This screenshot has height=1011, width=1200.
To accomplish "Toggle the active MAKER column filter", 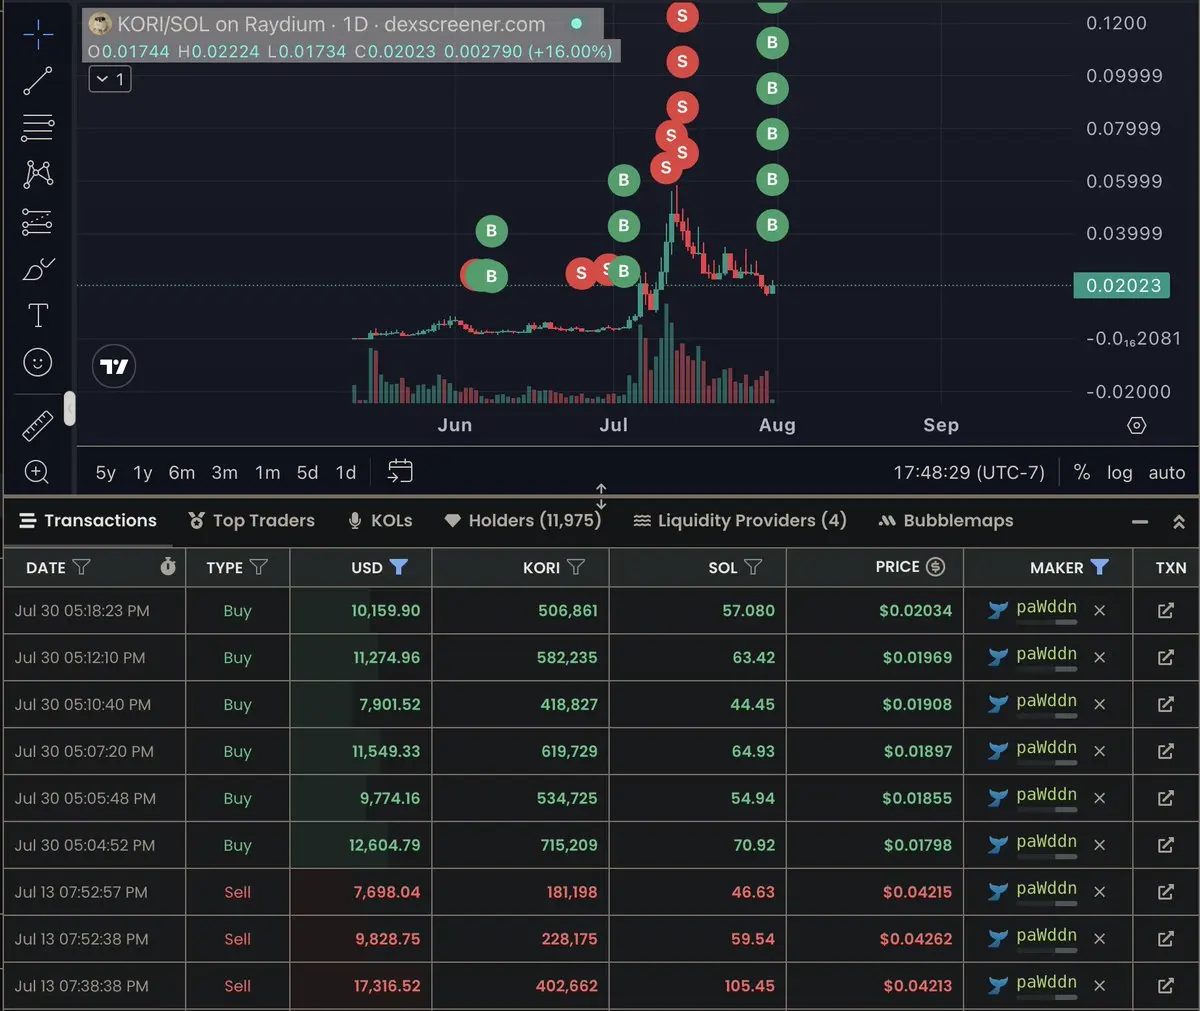I will click(1100, 567).
